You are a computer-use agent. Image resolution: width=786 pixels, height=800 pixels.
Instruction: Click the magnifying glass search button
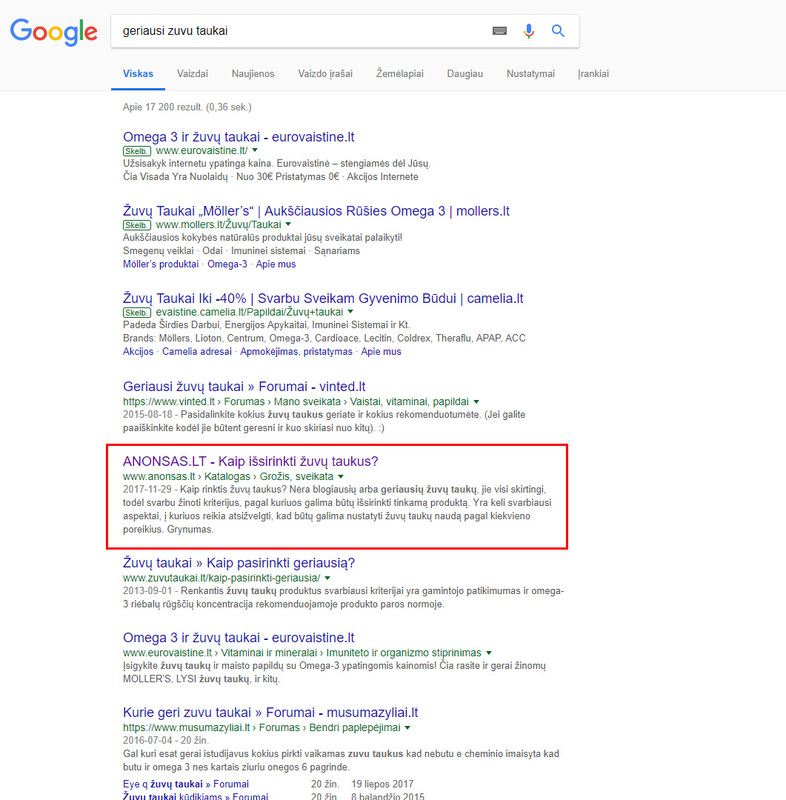[x=558, y=31]
